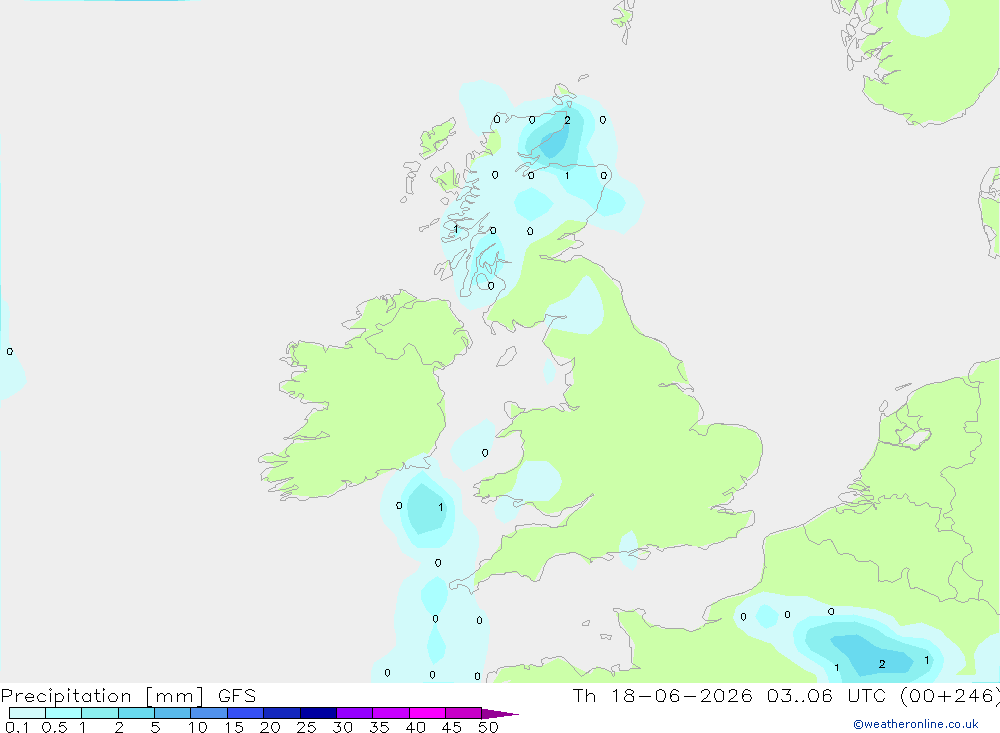Image resolution: width=1000 pixels, height=733 pixels.
Task: Click the '0.1' legend scale label
Action: click(18, 727)
